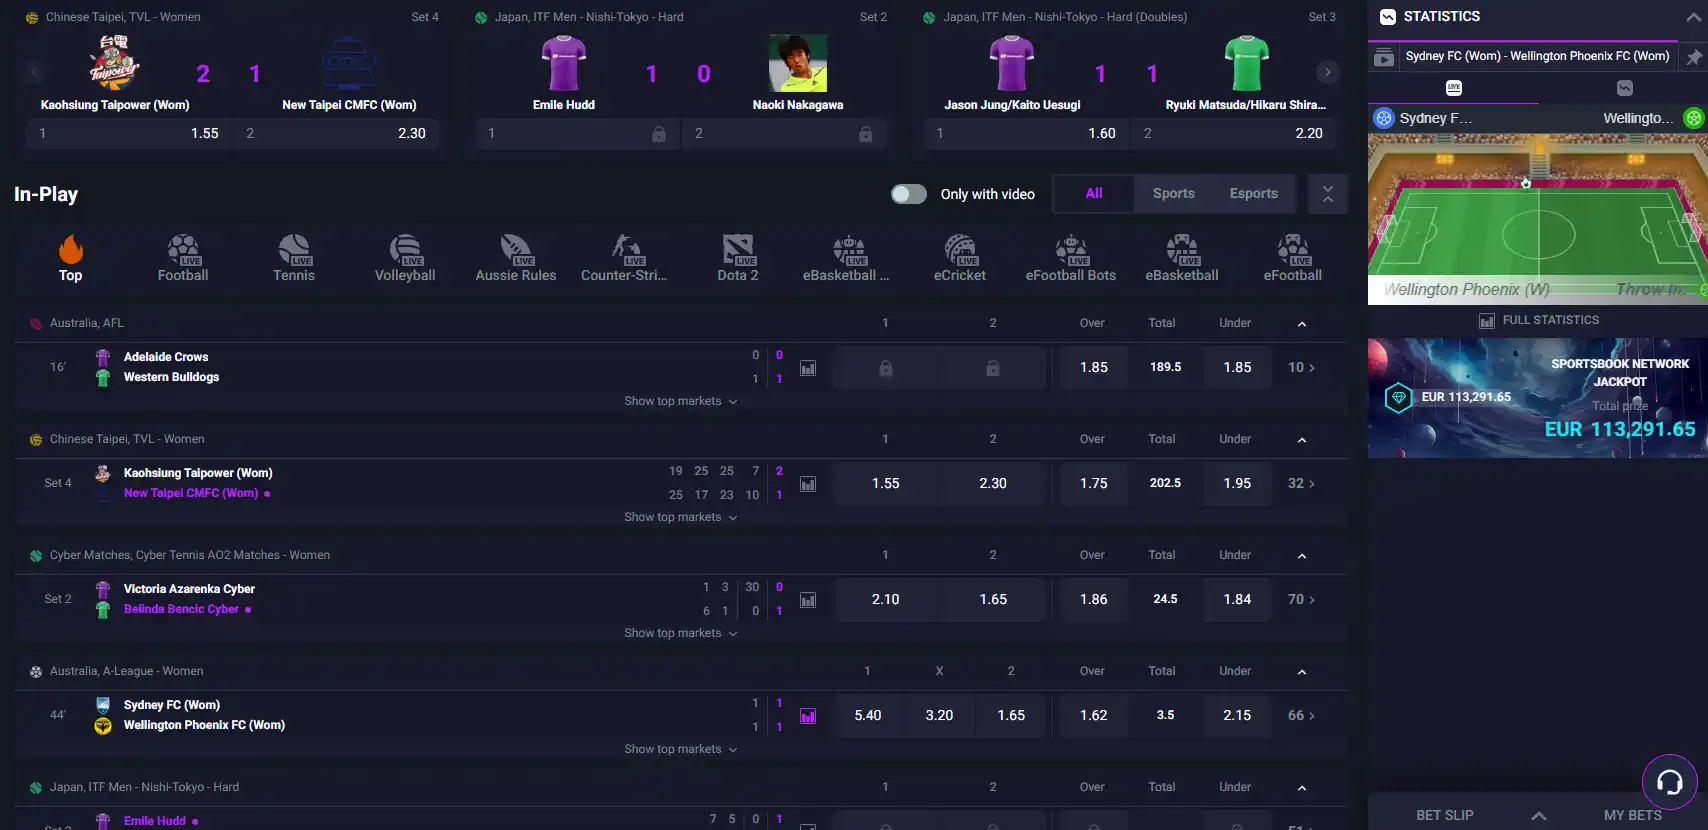Open the eBasketball live category

coord(1182,258)
